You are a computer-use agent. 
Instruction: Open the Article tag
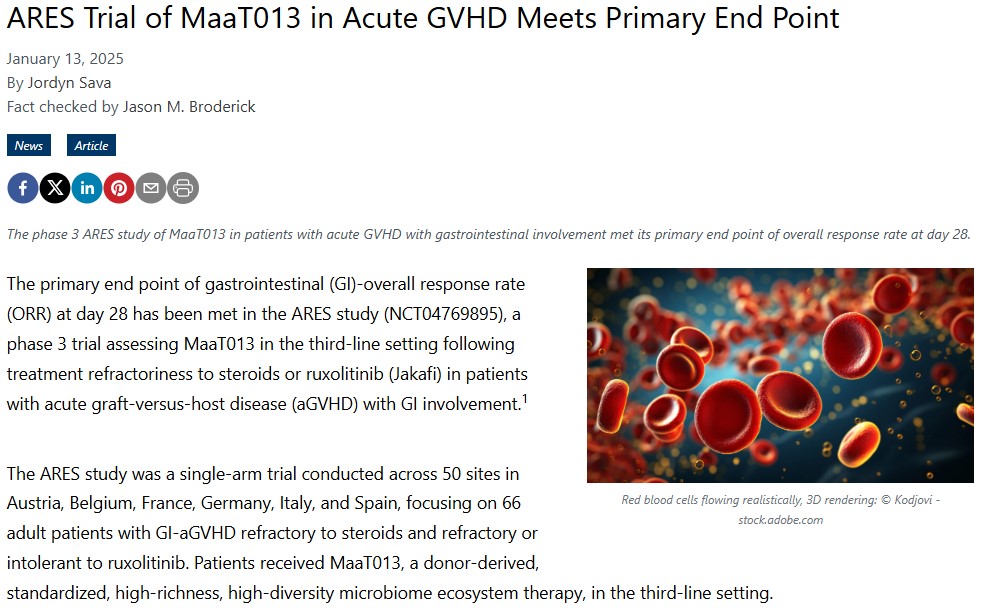(x=91, y=146)
